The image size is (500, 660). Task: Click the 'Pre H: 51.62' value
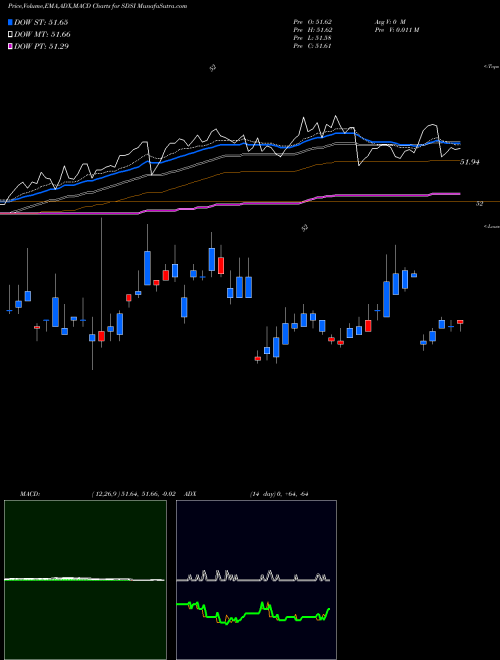tap(314, 30)
